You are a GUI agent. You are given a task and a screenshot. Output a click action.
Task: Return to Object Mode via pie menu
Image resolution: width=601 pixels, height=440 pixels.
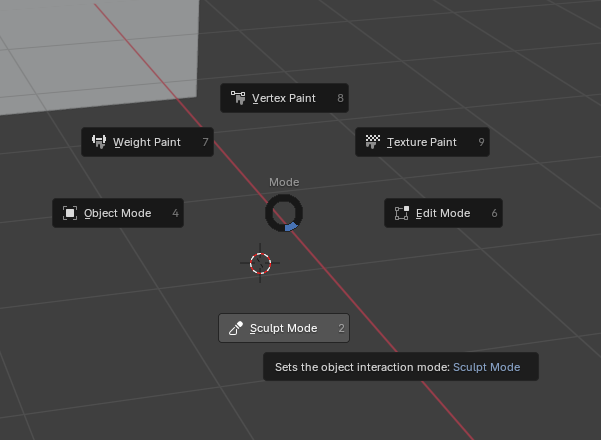click(117, 213)
